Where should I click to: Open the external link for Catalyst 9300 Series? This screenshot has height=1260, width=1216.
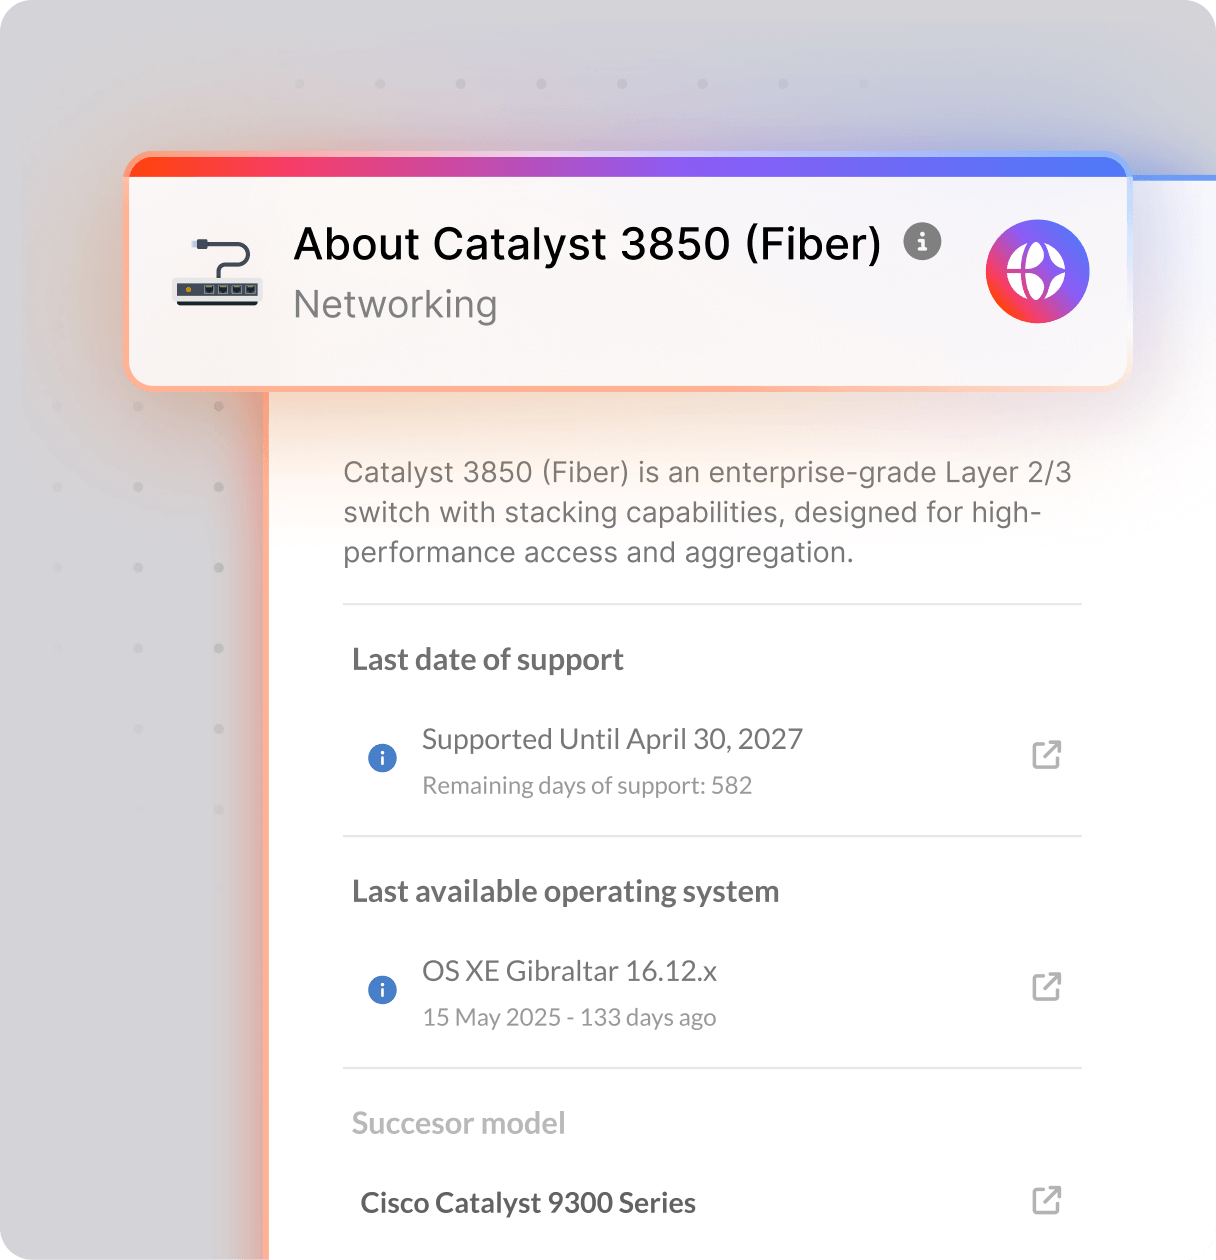(1046, 1200)
